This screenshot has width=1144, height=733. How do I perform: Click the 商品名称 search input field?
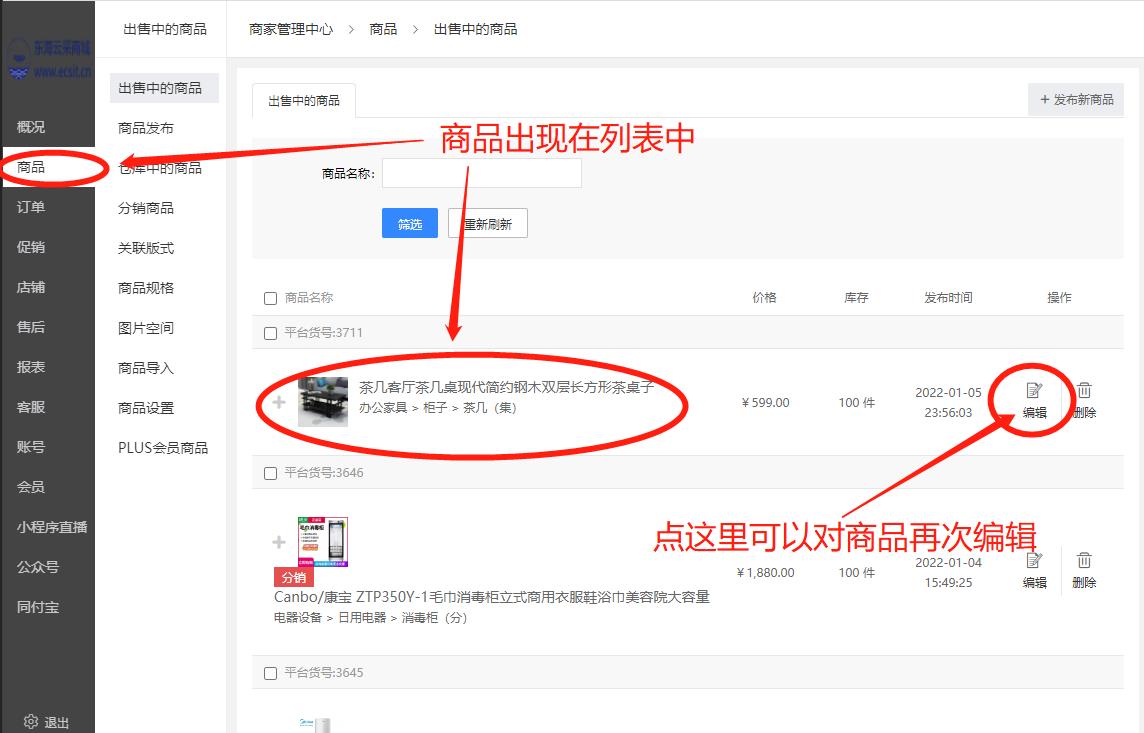click(x=481, y=173)
